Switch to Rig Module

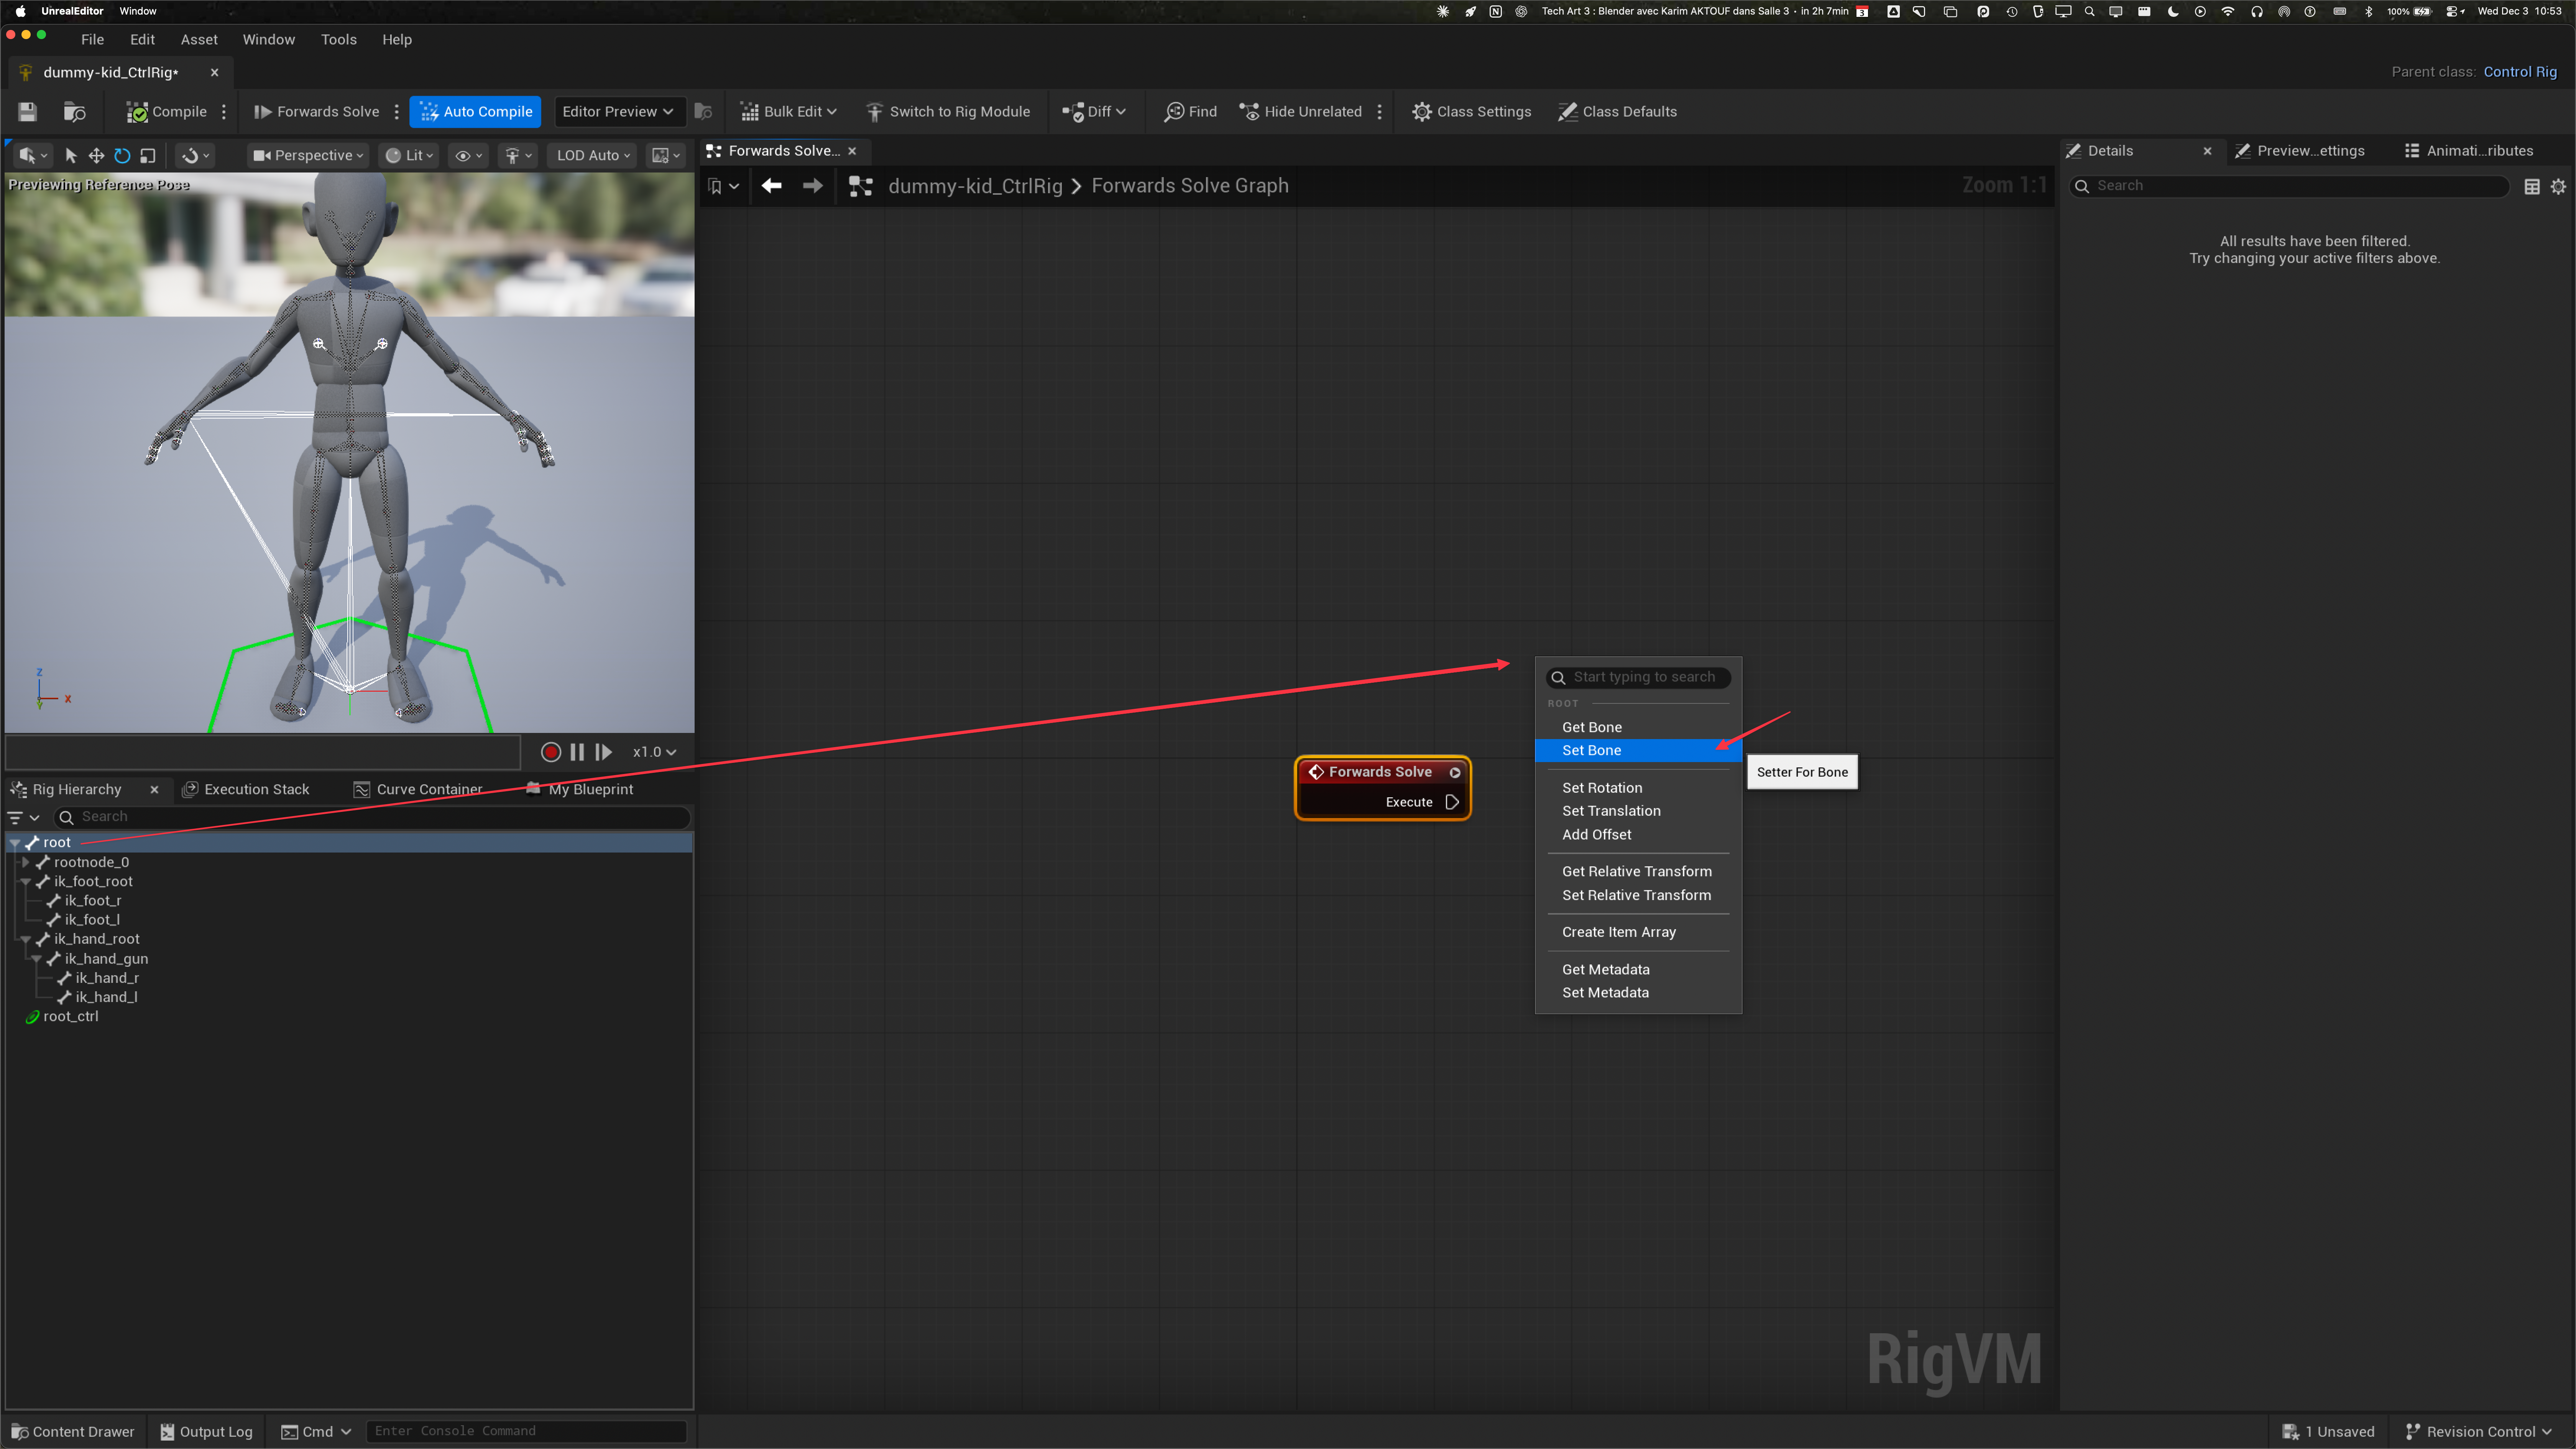pyautogui.click(x=948, y=112)
